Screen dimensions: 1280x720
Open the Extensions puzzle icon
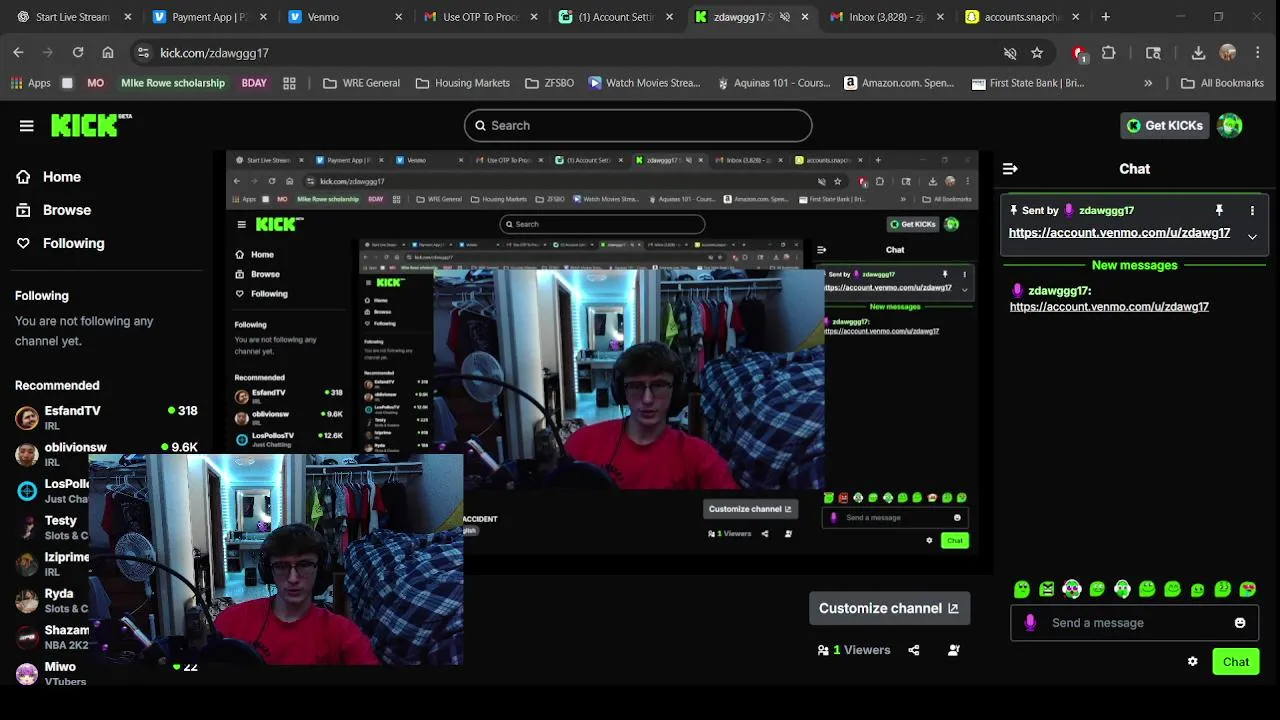click(x=1109, y=53)
